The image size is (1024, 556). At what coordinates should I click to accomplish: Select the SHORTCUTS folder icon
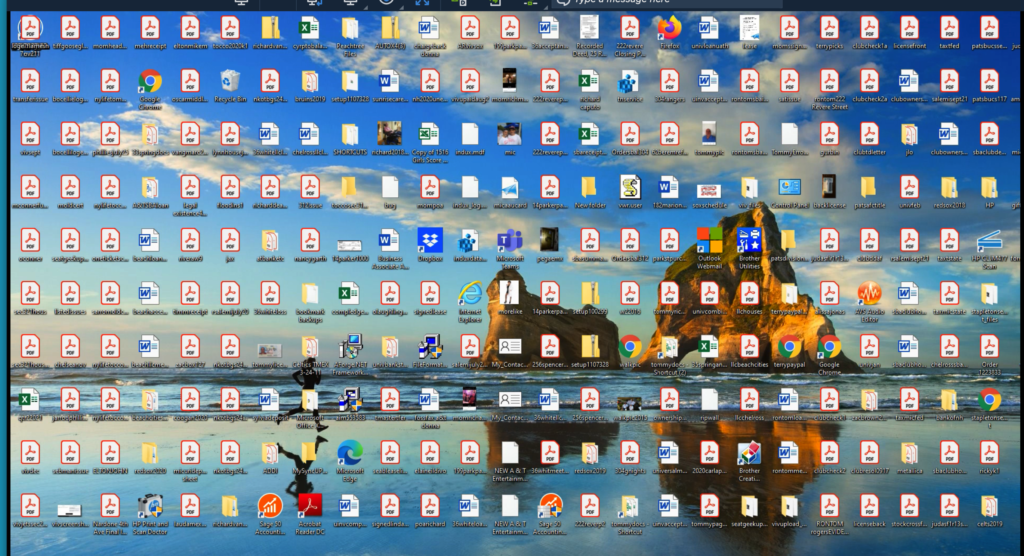tap(350, 135)
